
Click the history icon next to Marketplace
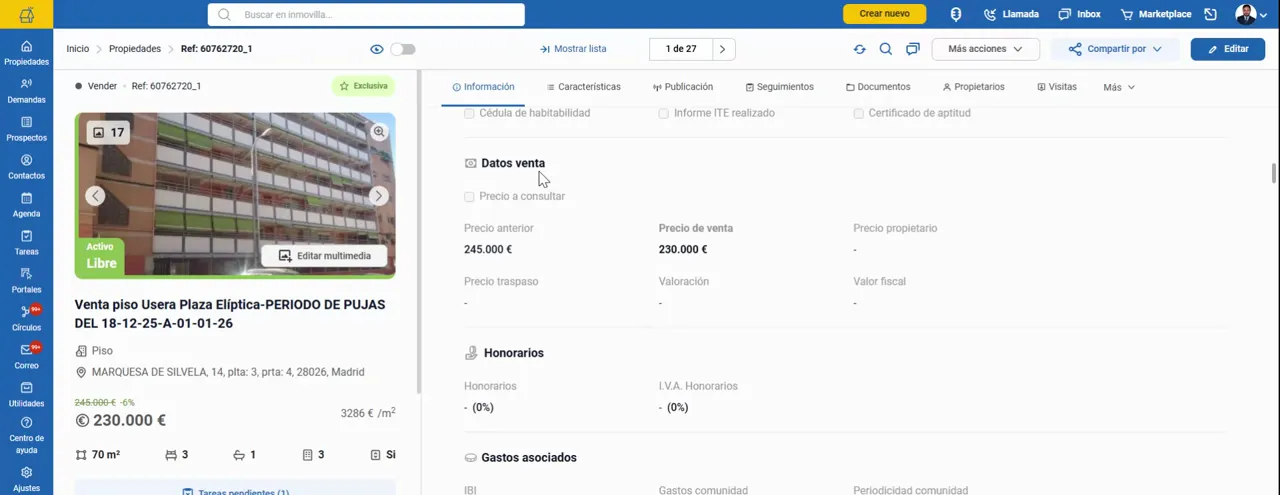click(x=1211, y=14)
